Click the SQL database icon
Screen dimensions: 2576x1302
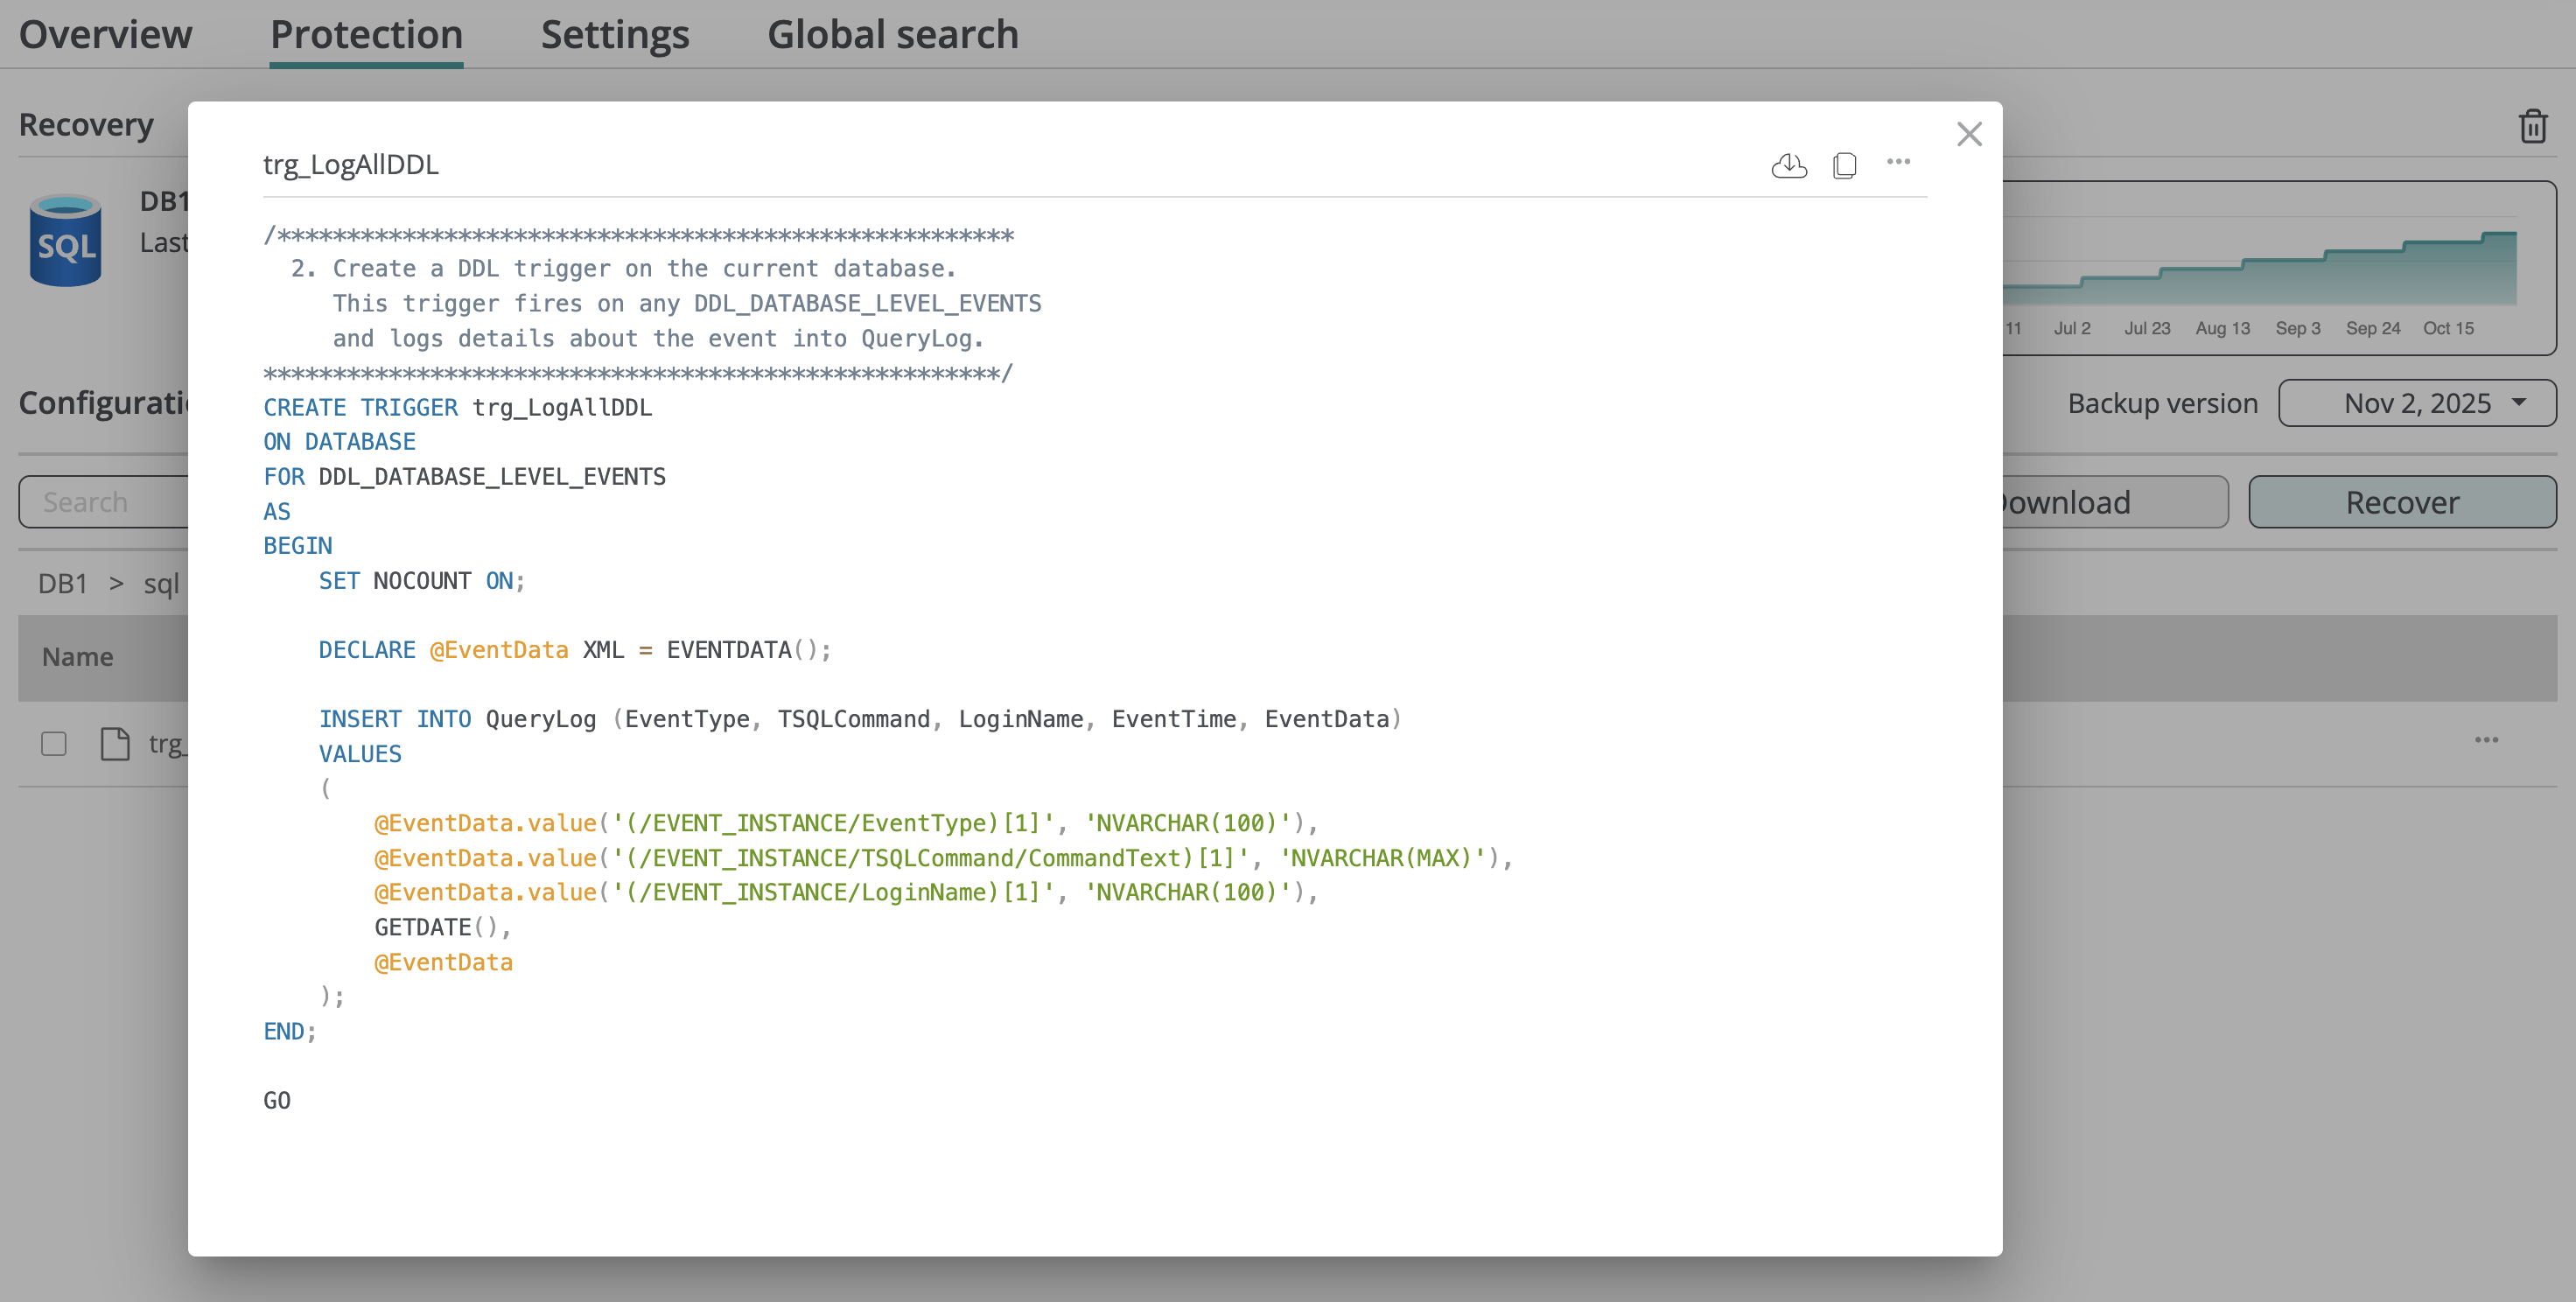pos(66,241)
